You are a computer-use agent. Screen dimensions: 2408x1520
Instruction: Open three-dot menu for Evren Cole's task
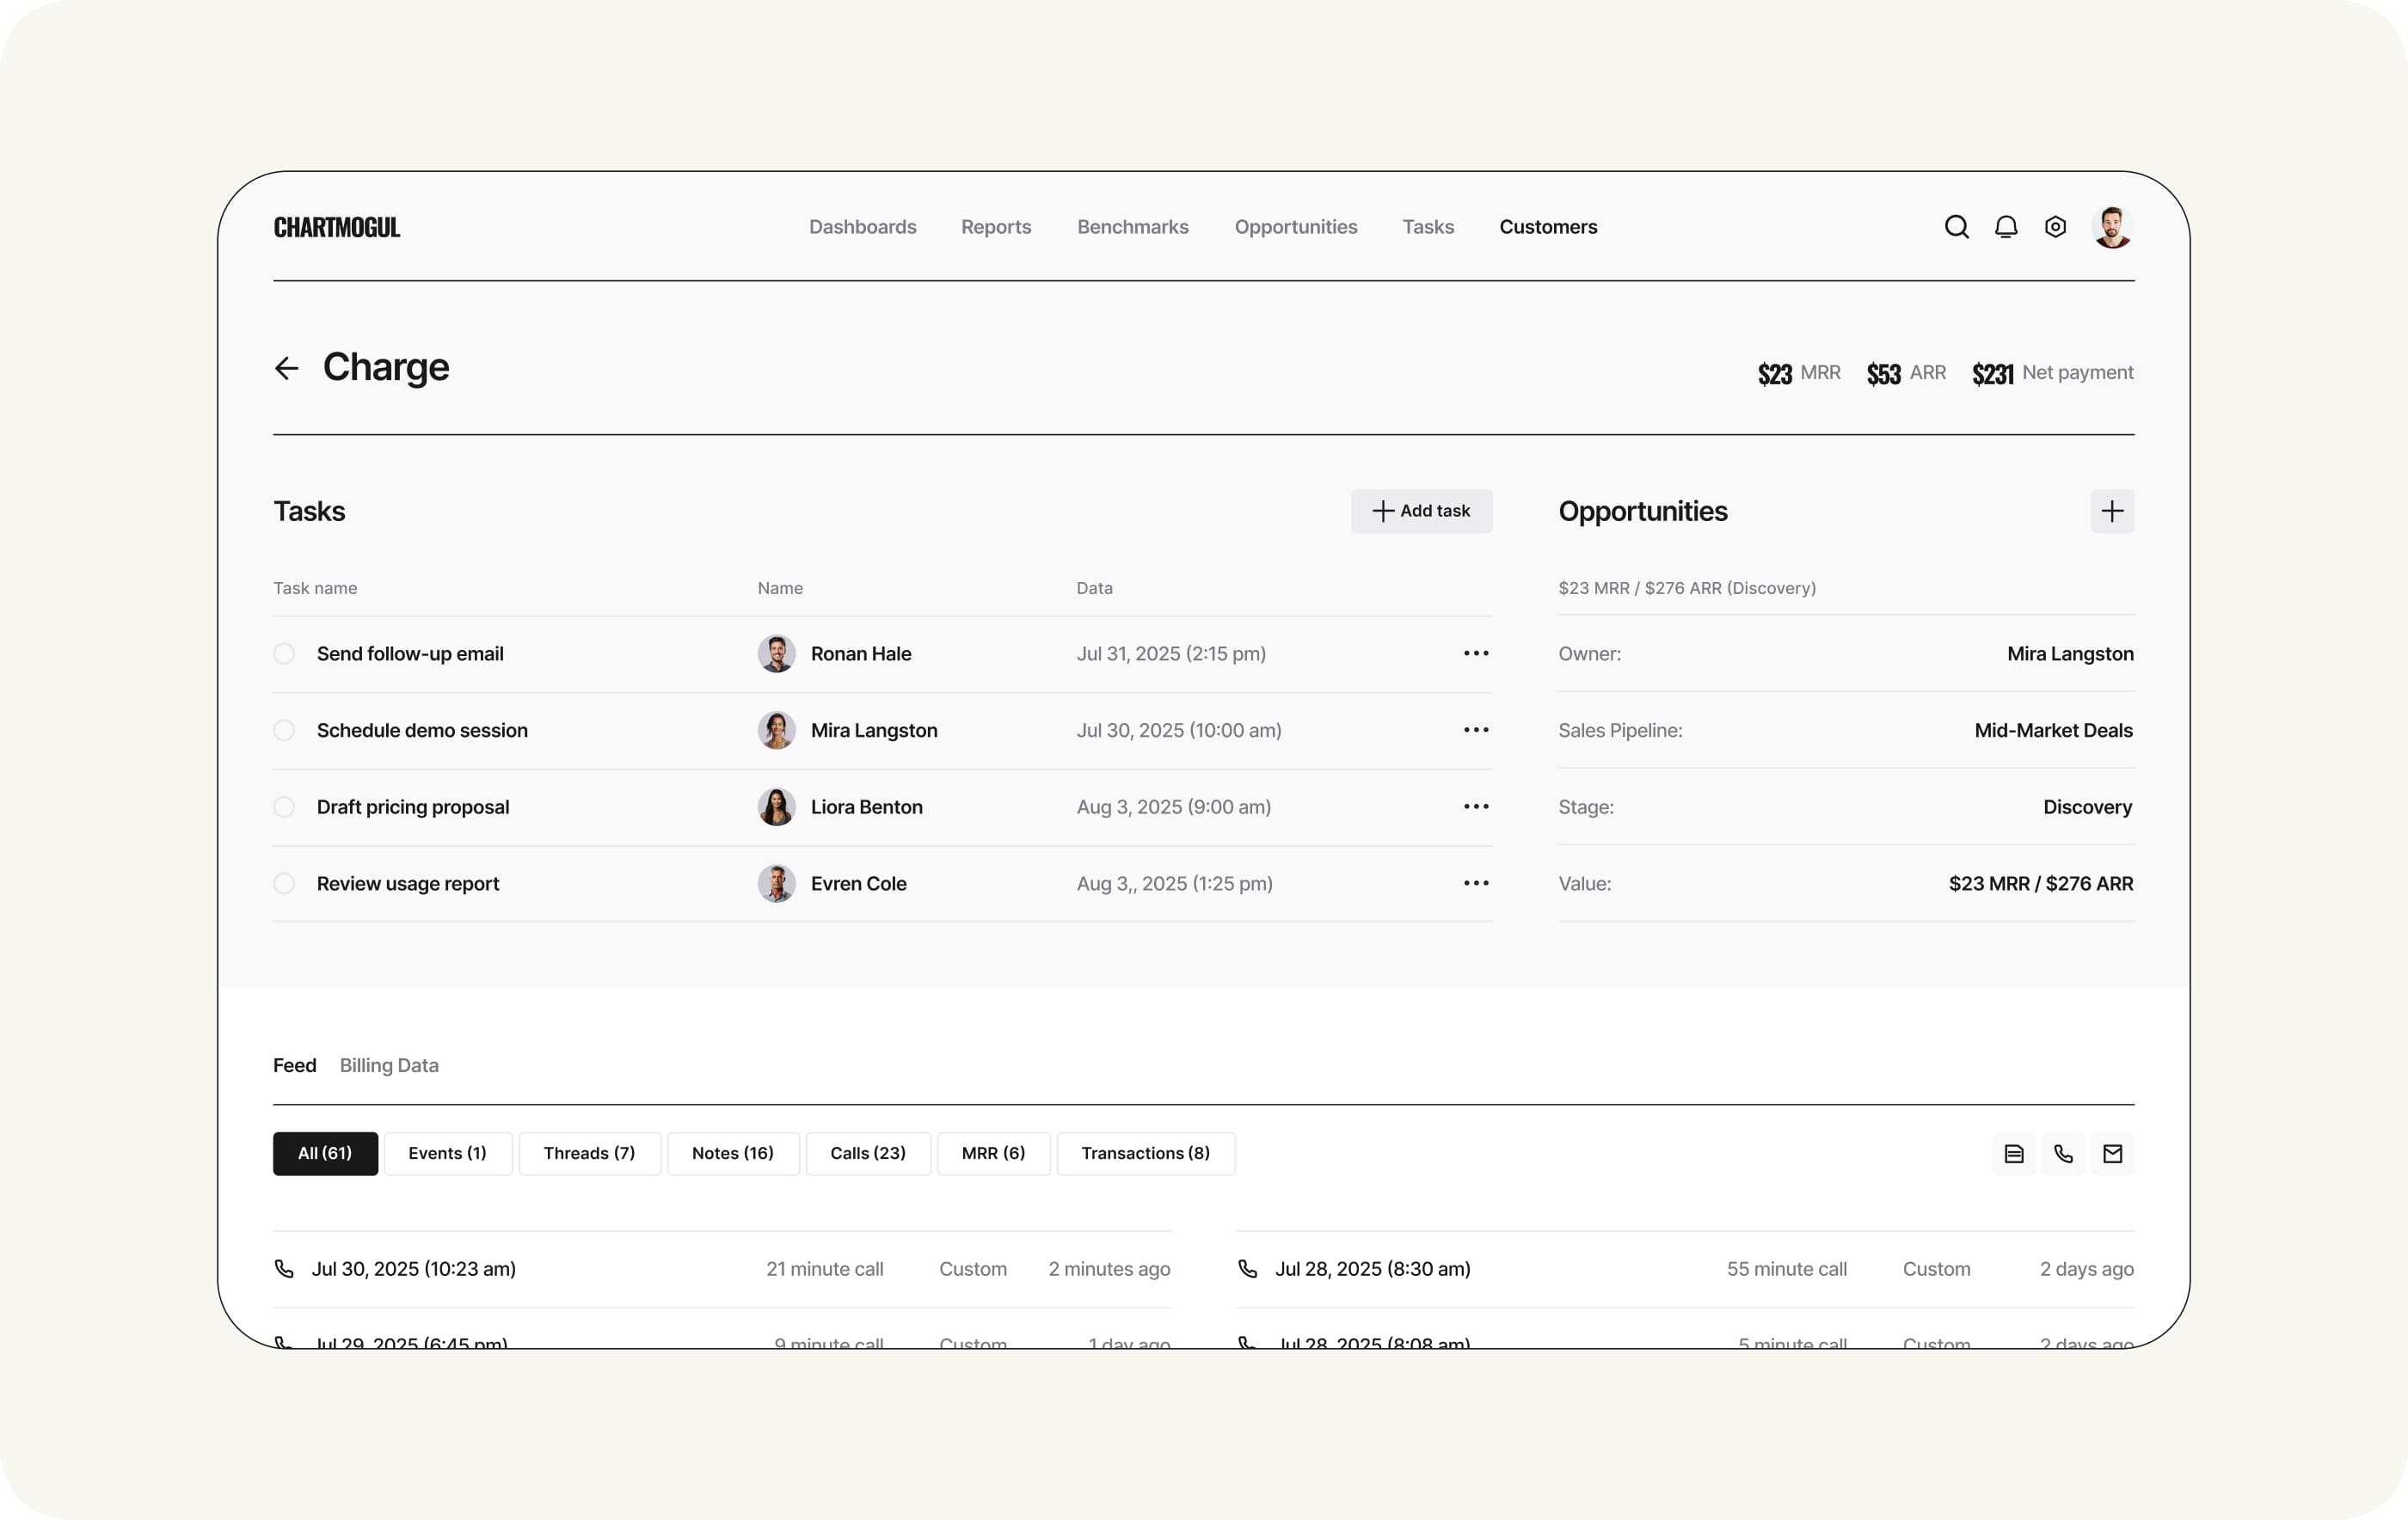[1475, 884]
